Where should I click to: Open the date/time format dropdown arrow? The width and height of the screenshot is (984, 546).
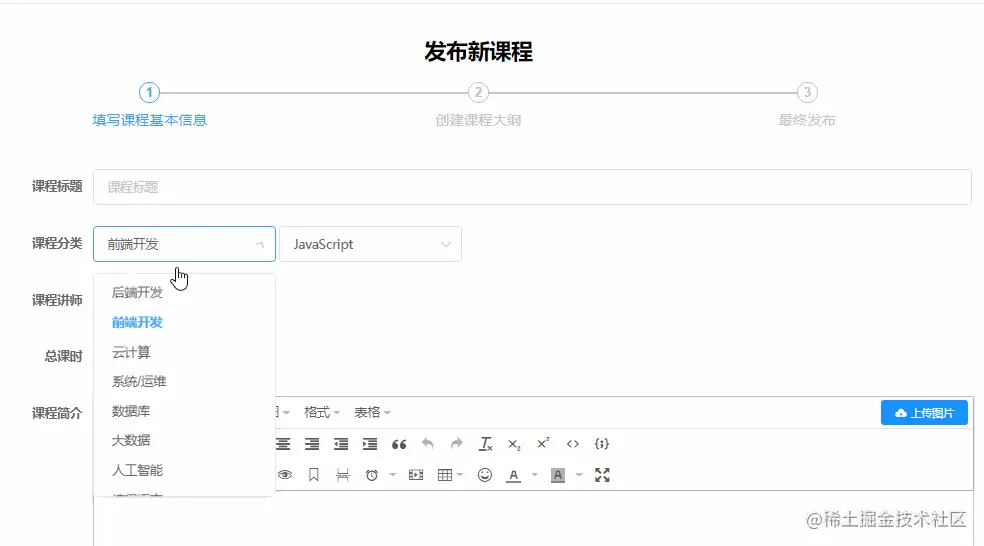(392, 475)
